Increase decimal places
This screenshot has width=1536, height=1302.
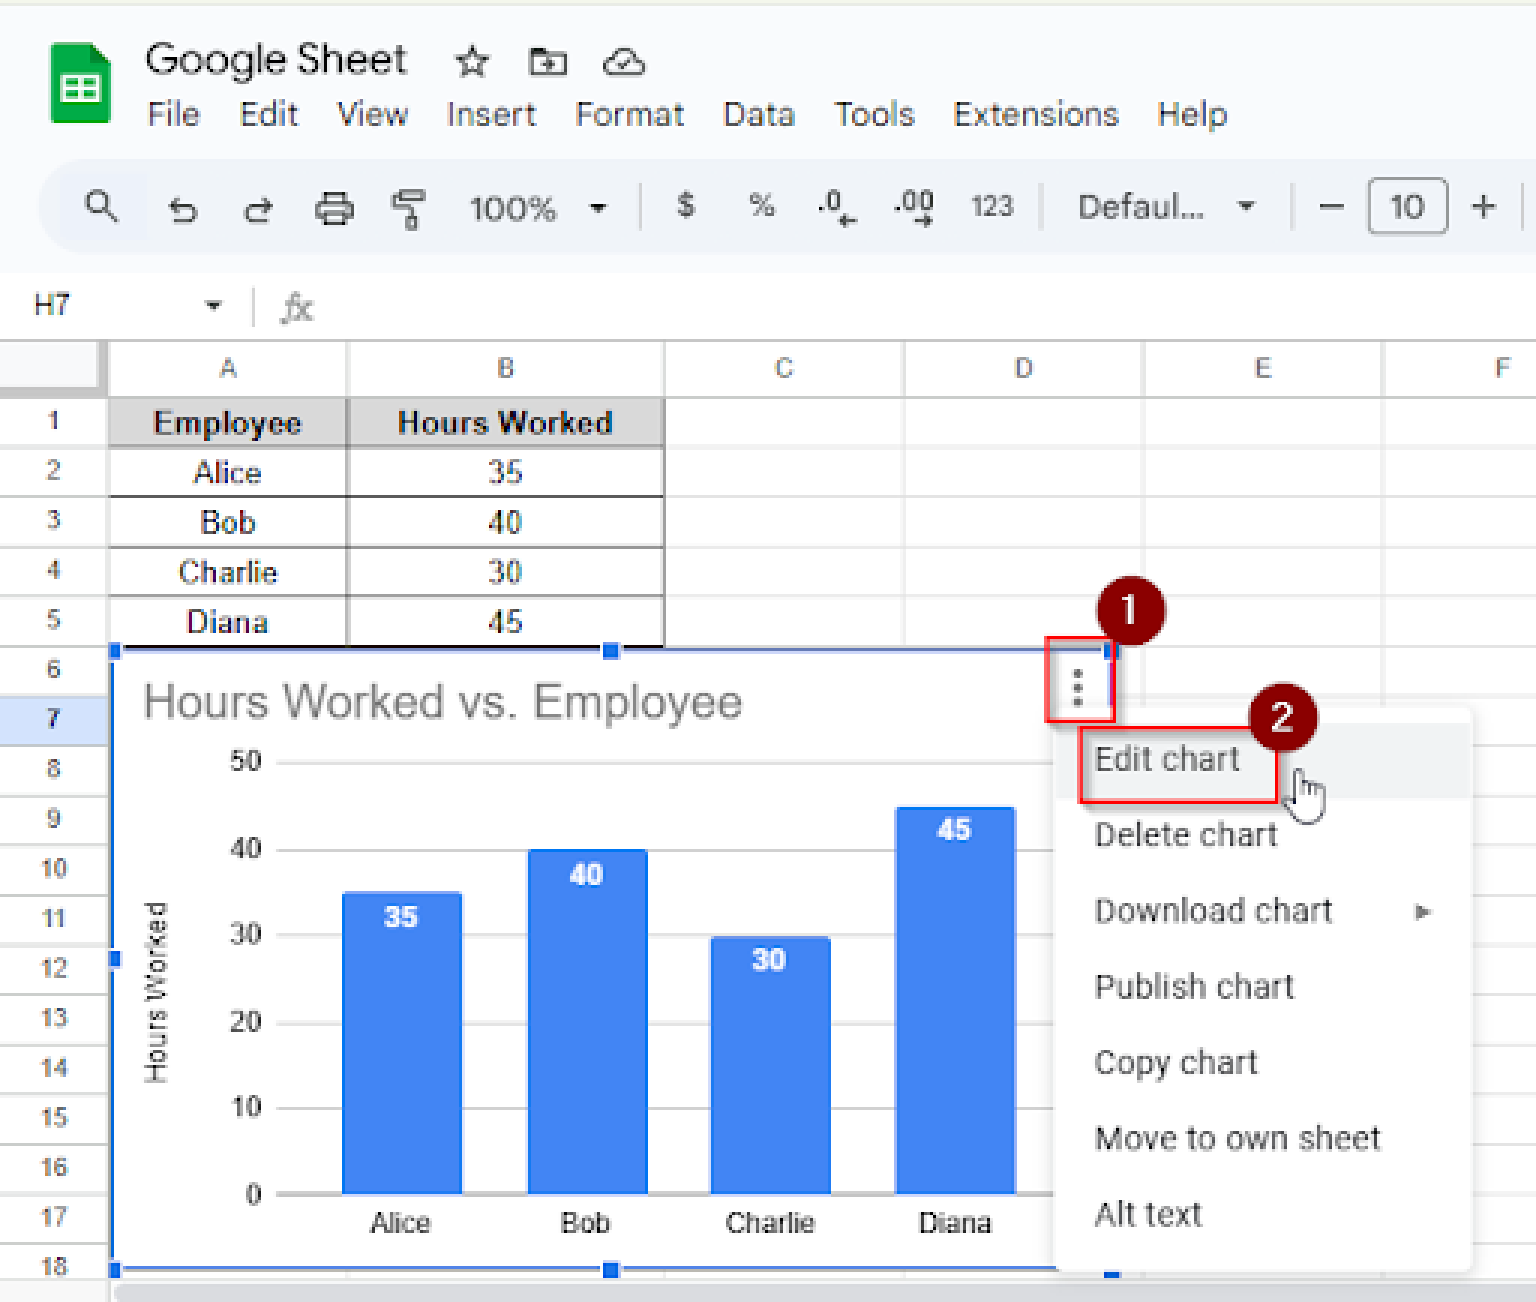913,207
